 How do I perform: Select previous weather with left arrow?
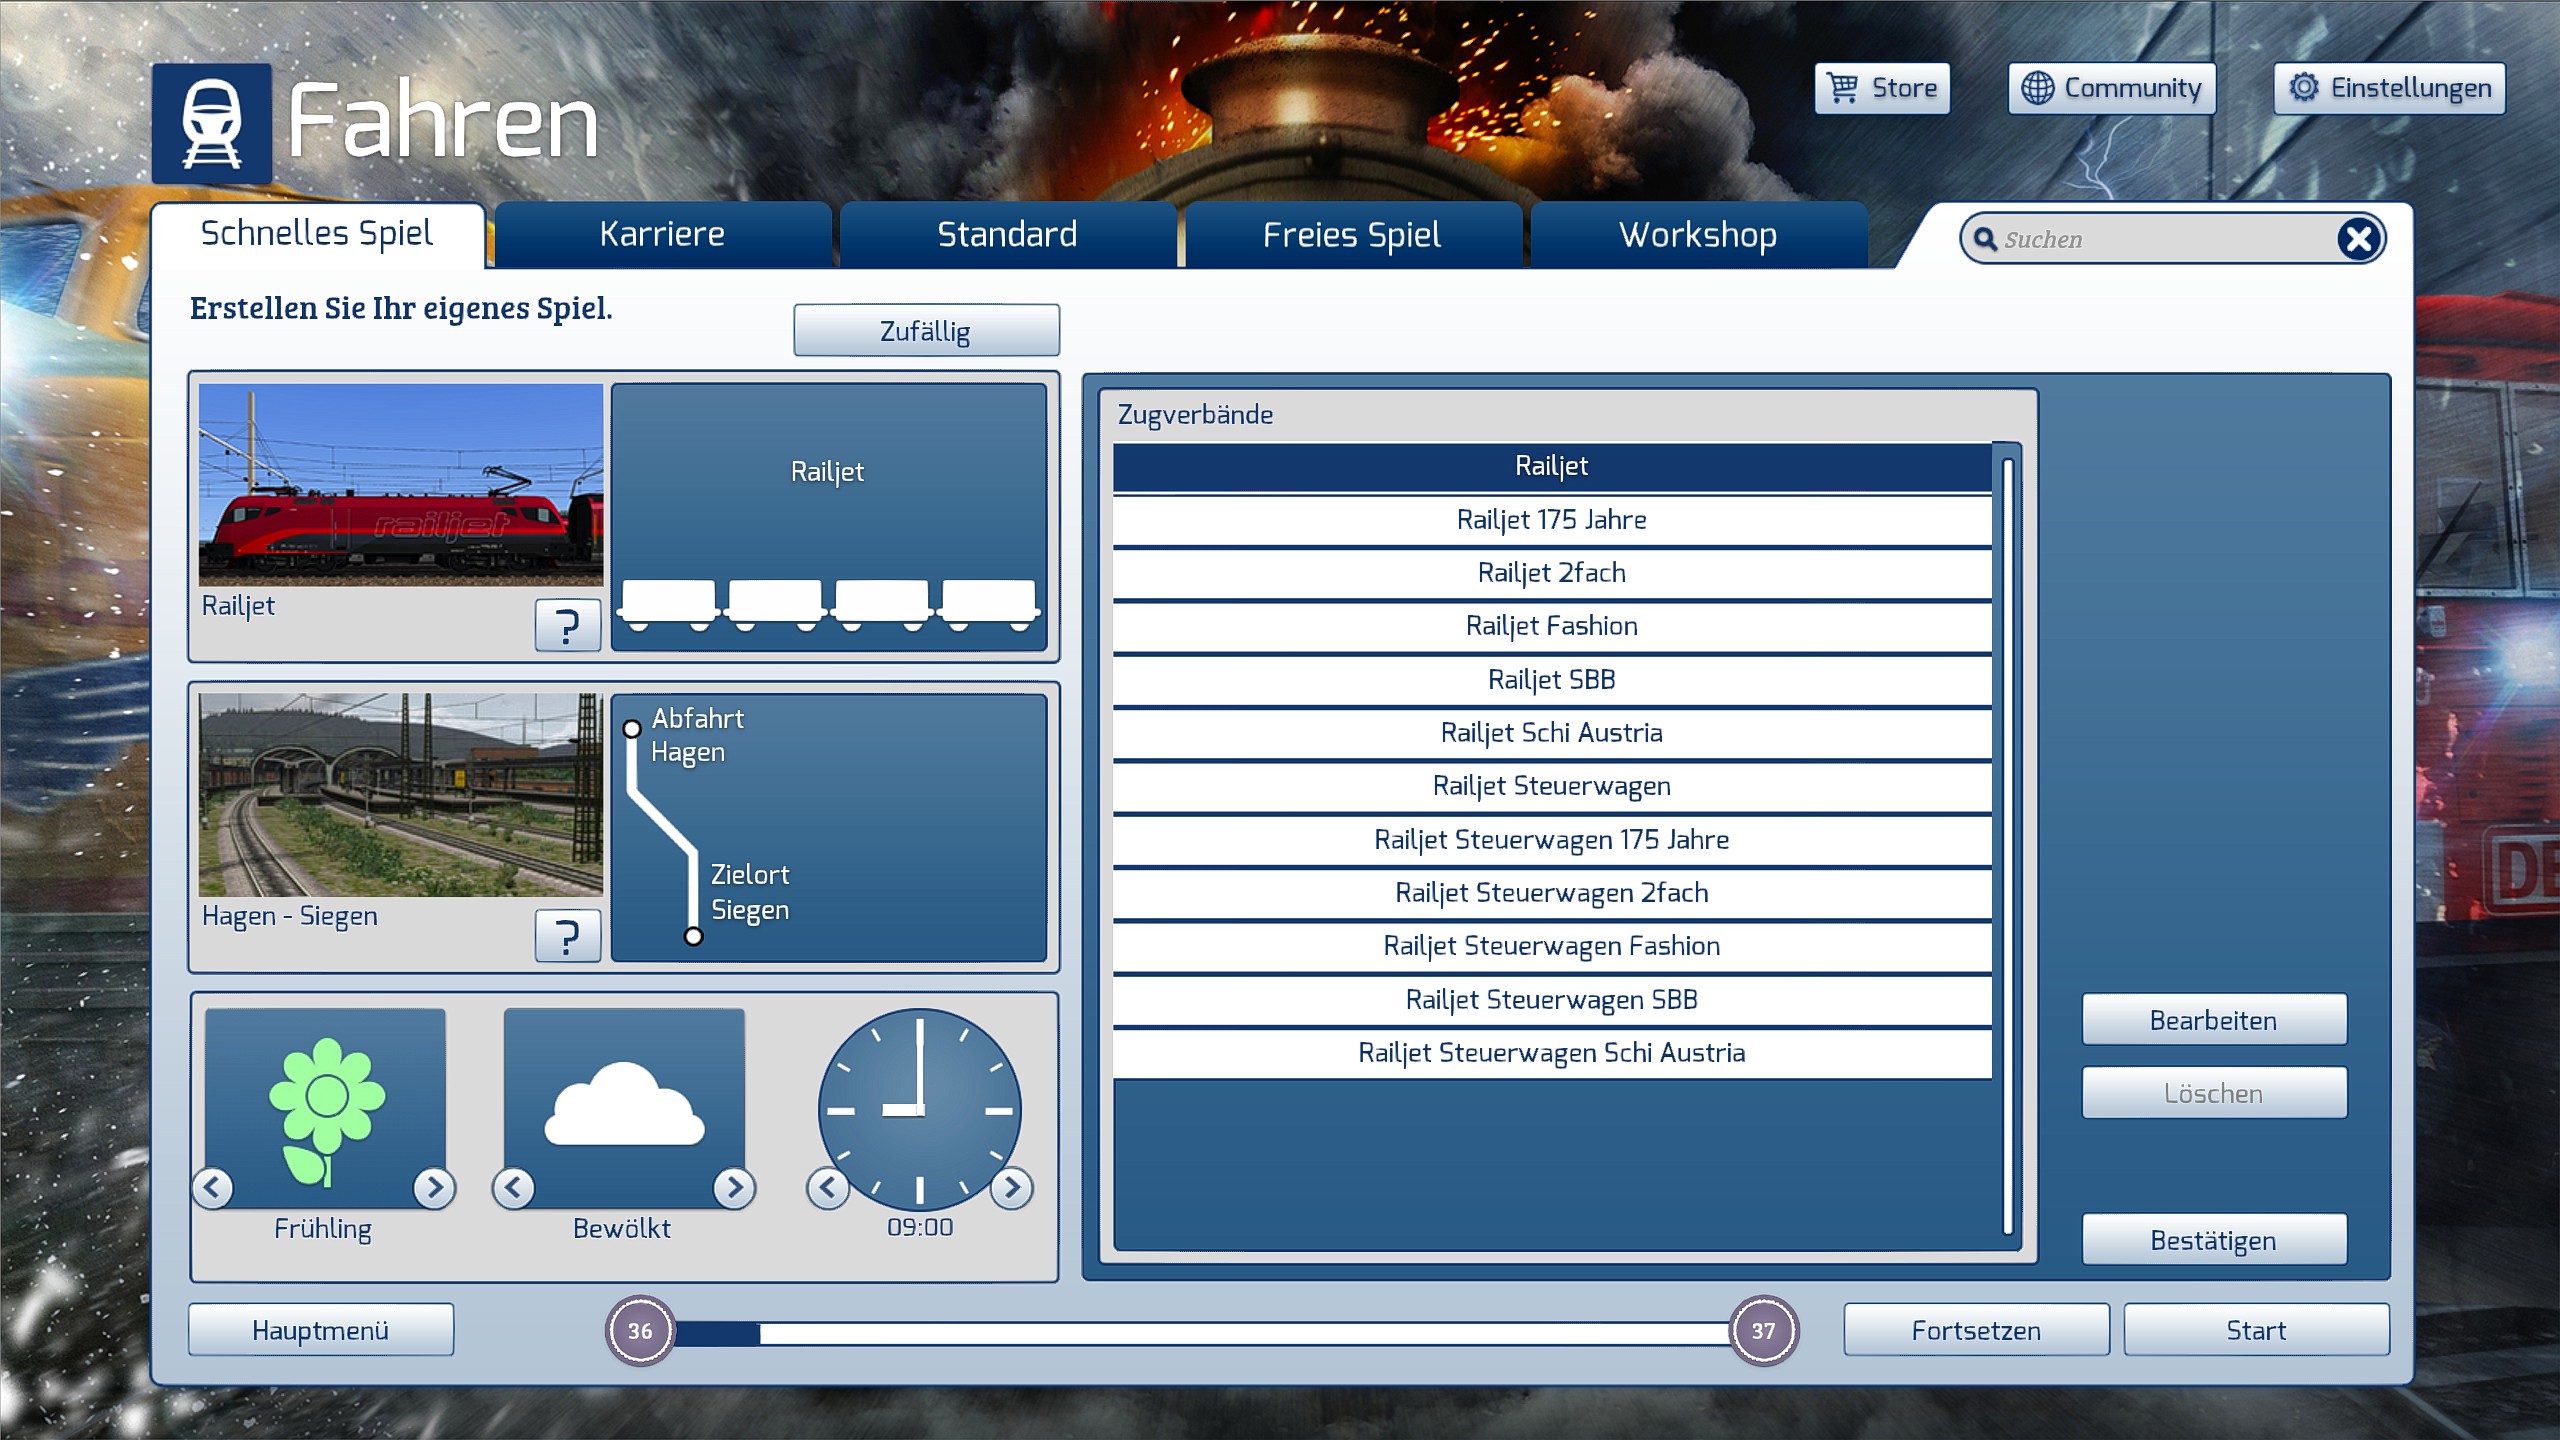click(x=514, y=1187)
